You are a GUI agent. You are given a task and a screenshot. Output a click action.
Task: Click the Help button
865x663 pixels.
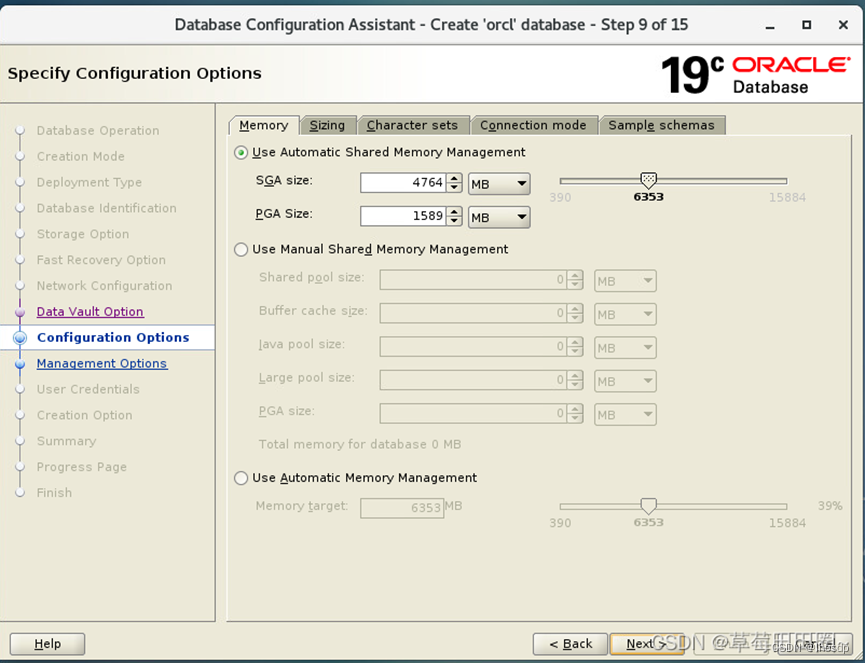[47, 644]
